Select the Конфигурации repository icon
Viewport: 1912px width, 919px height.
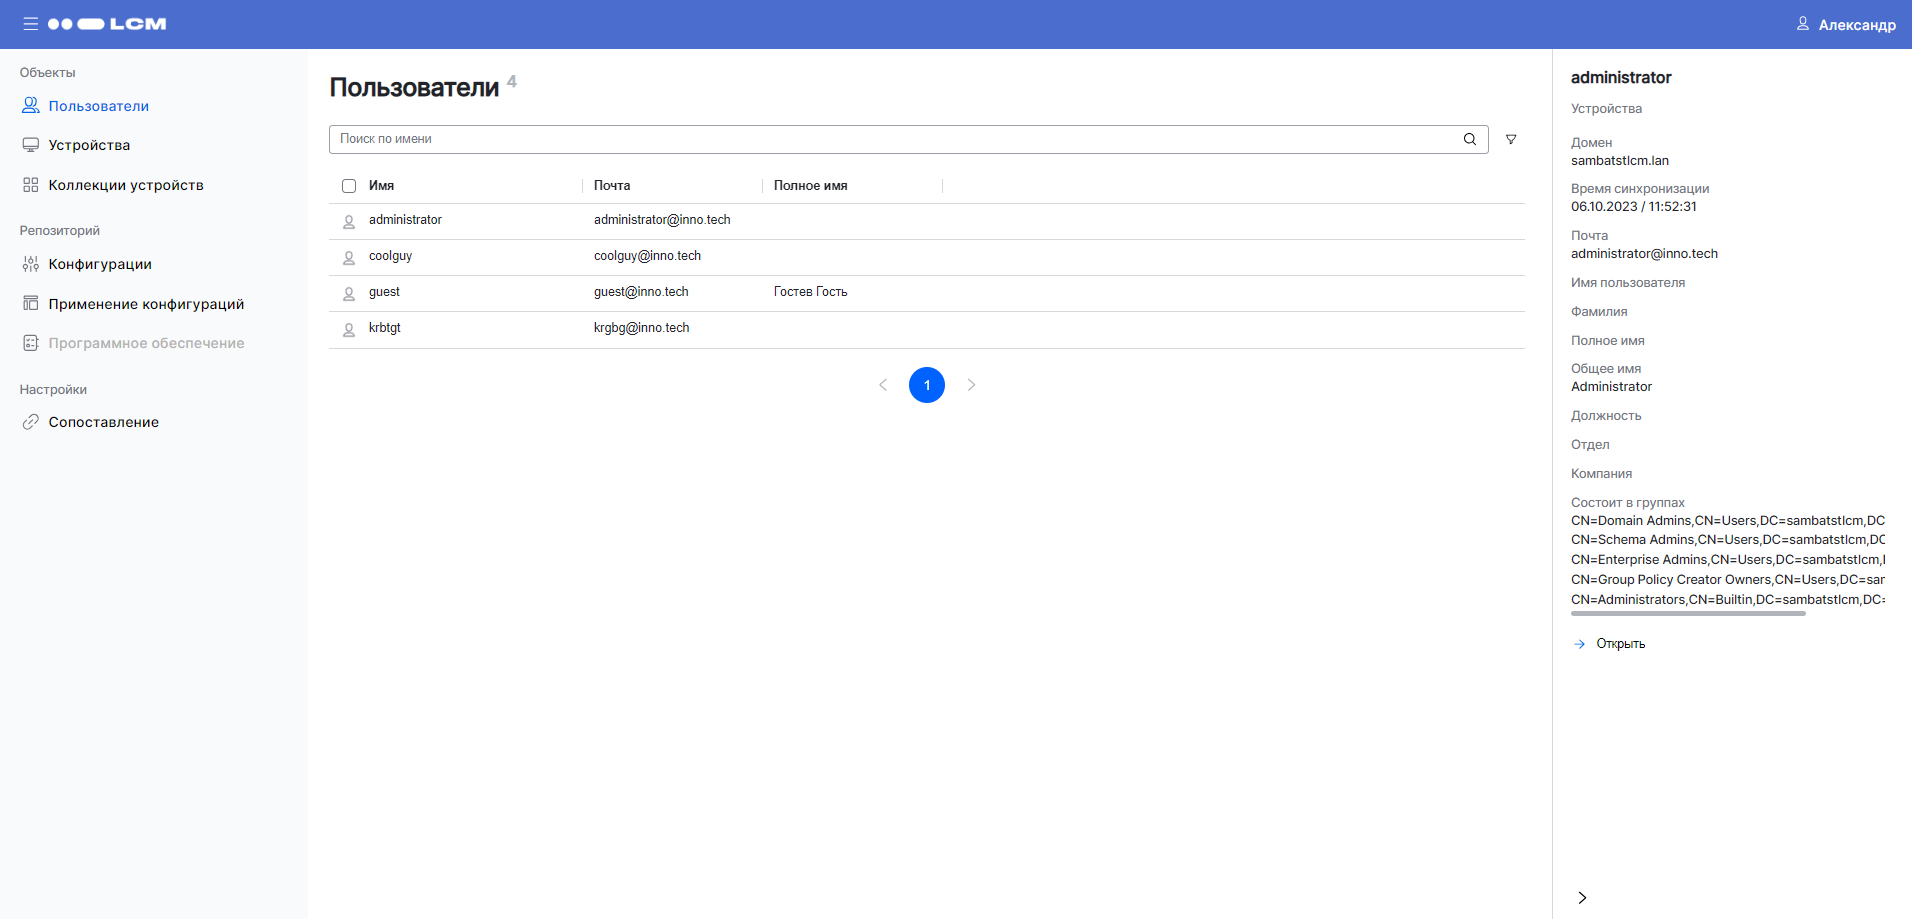point(30,264)
